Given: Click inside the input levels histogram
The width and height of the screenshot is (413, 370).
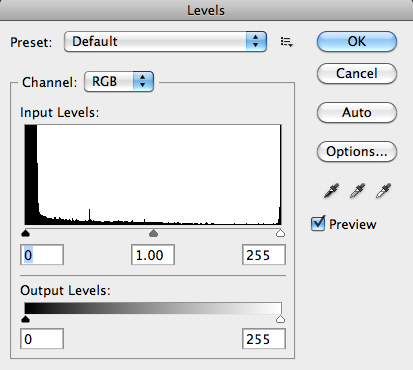Looking at the screenshot, I should point(153,175).
